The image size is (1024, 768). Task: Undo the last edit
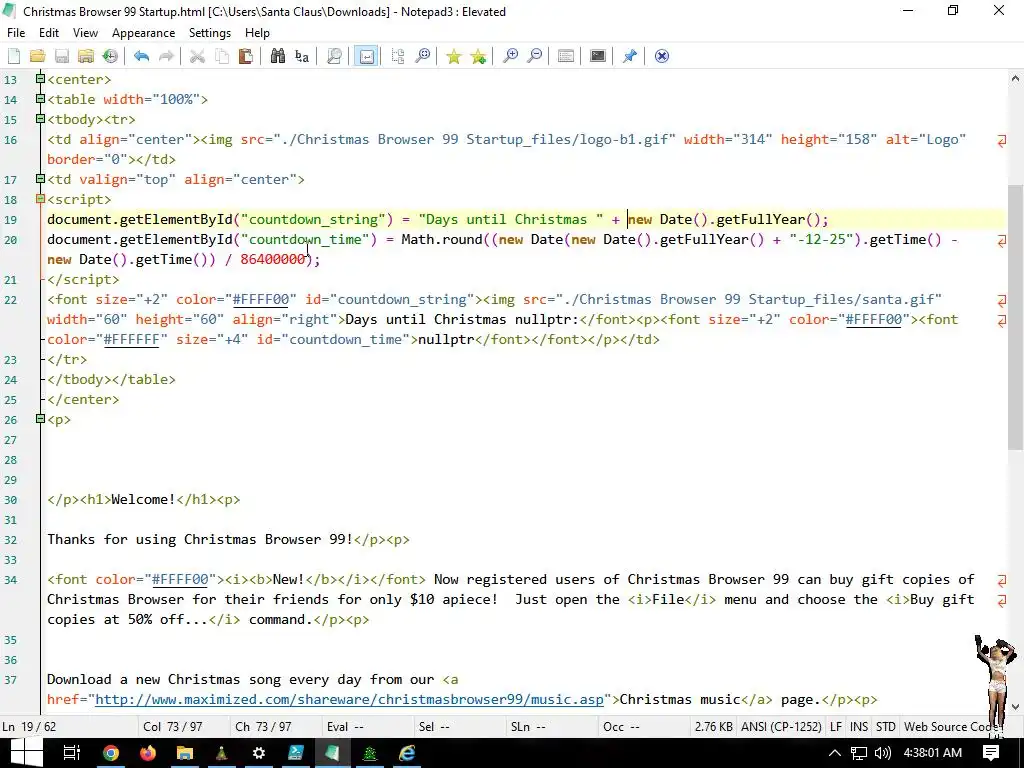click(141, 56)
